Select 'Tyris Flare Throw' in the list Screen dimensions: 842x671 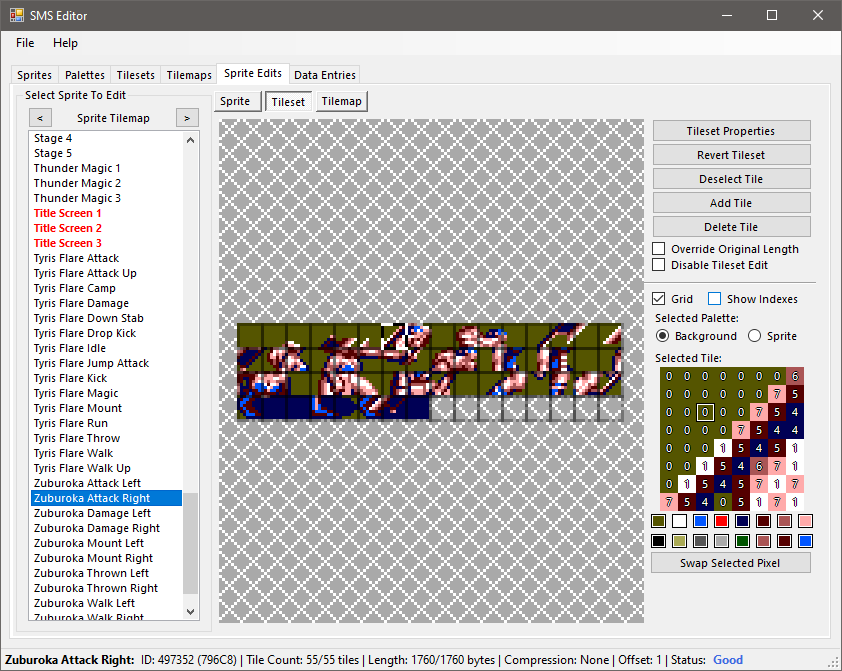click(106, 438)
